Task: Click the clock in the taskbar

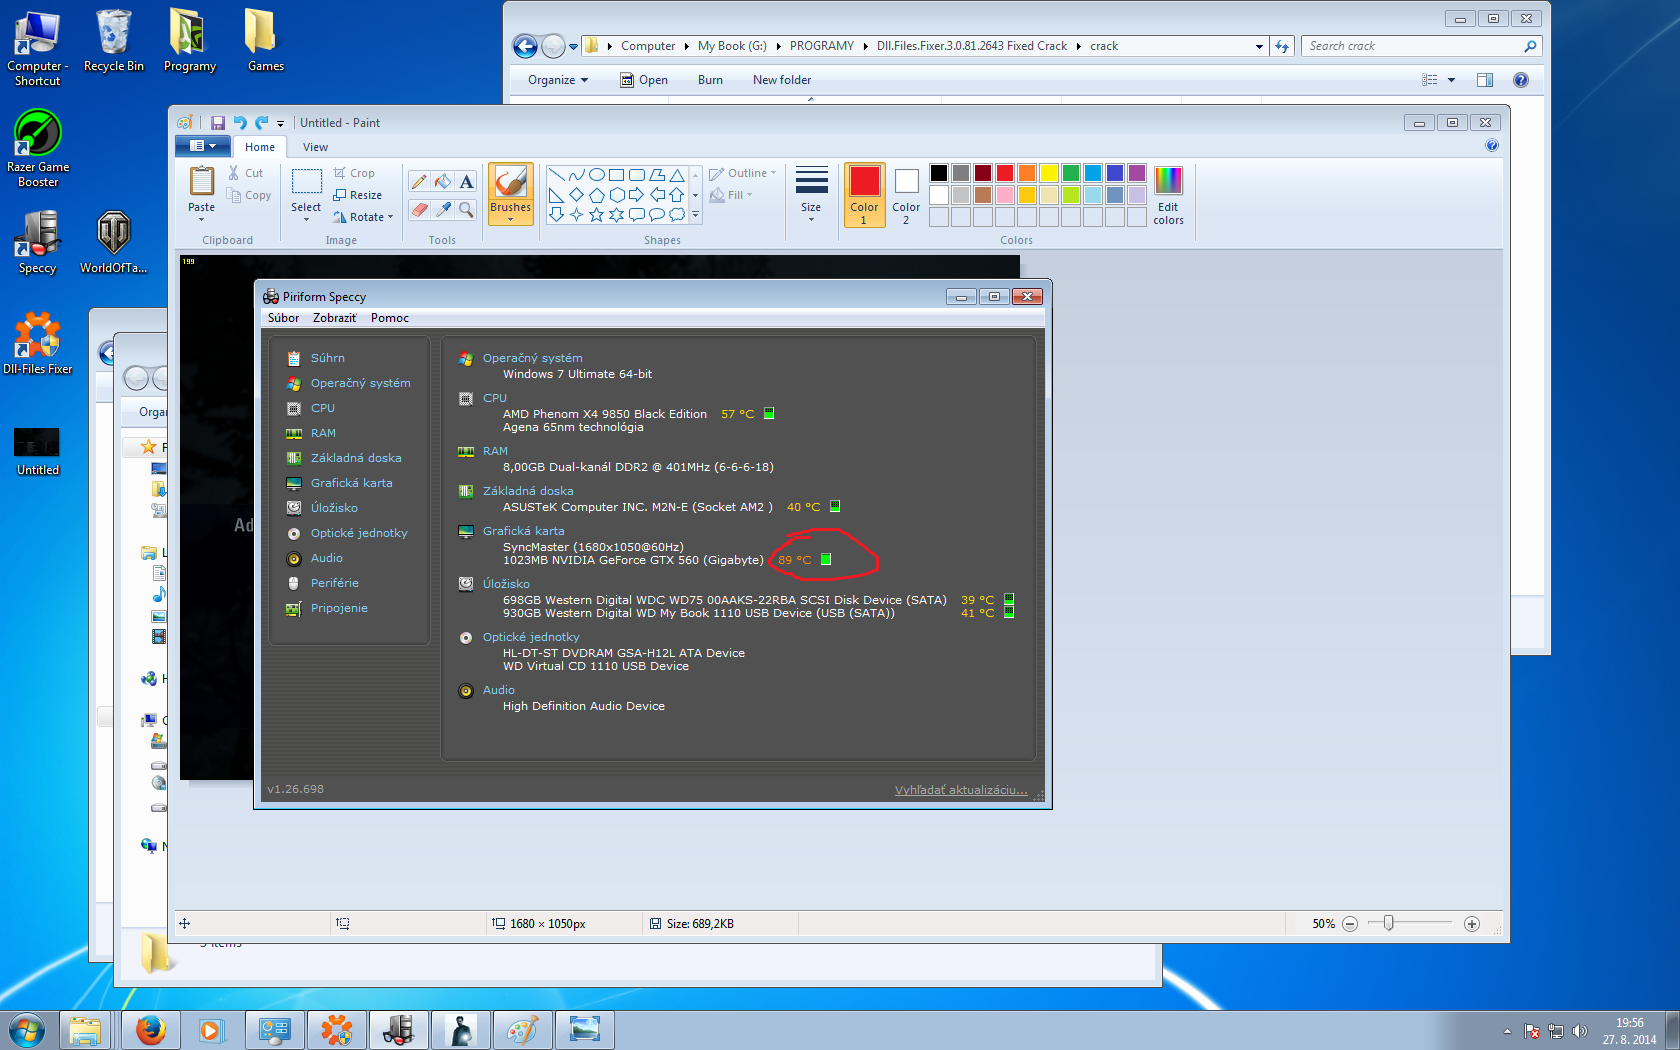Action: point(1629,1031)
